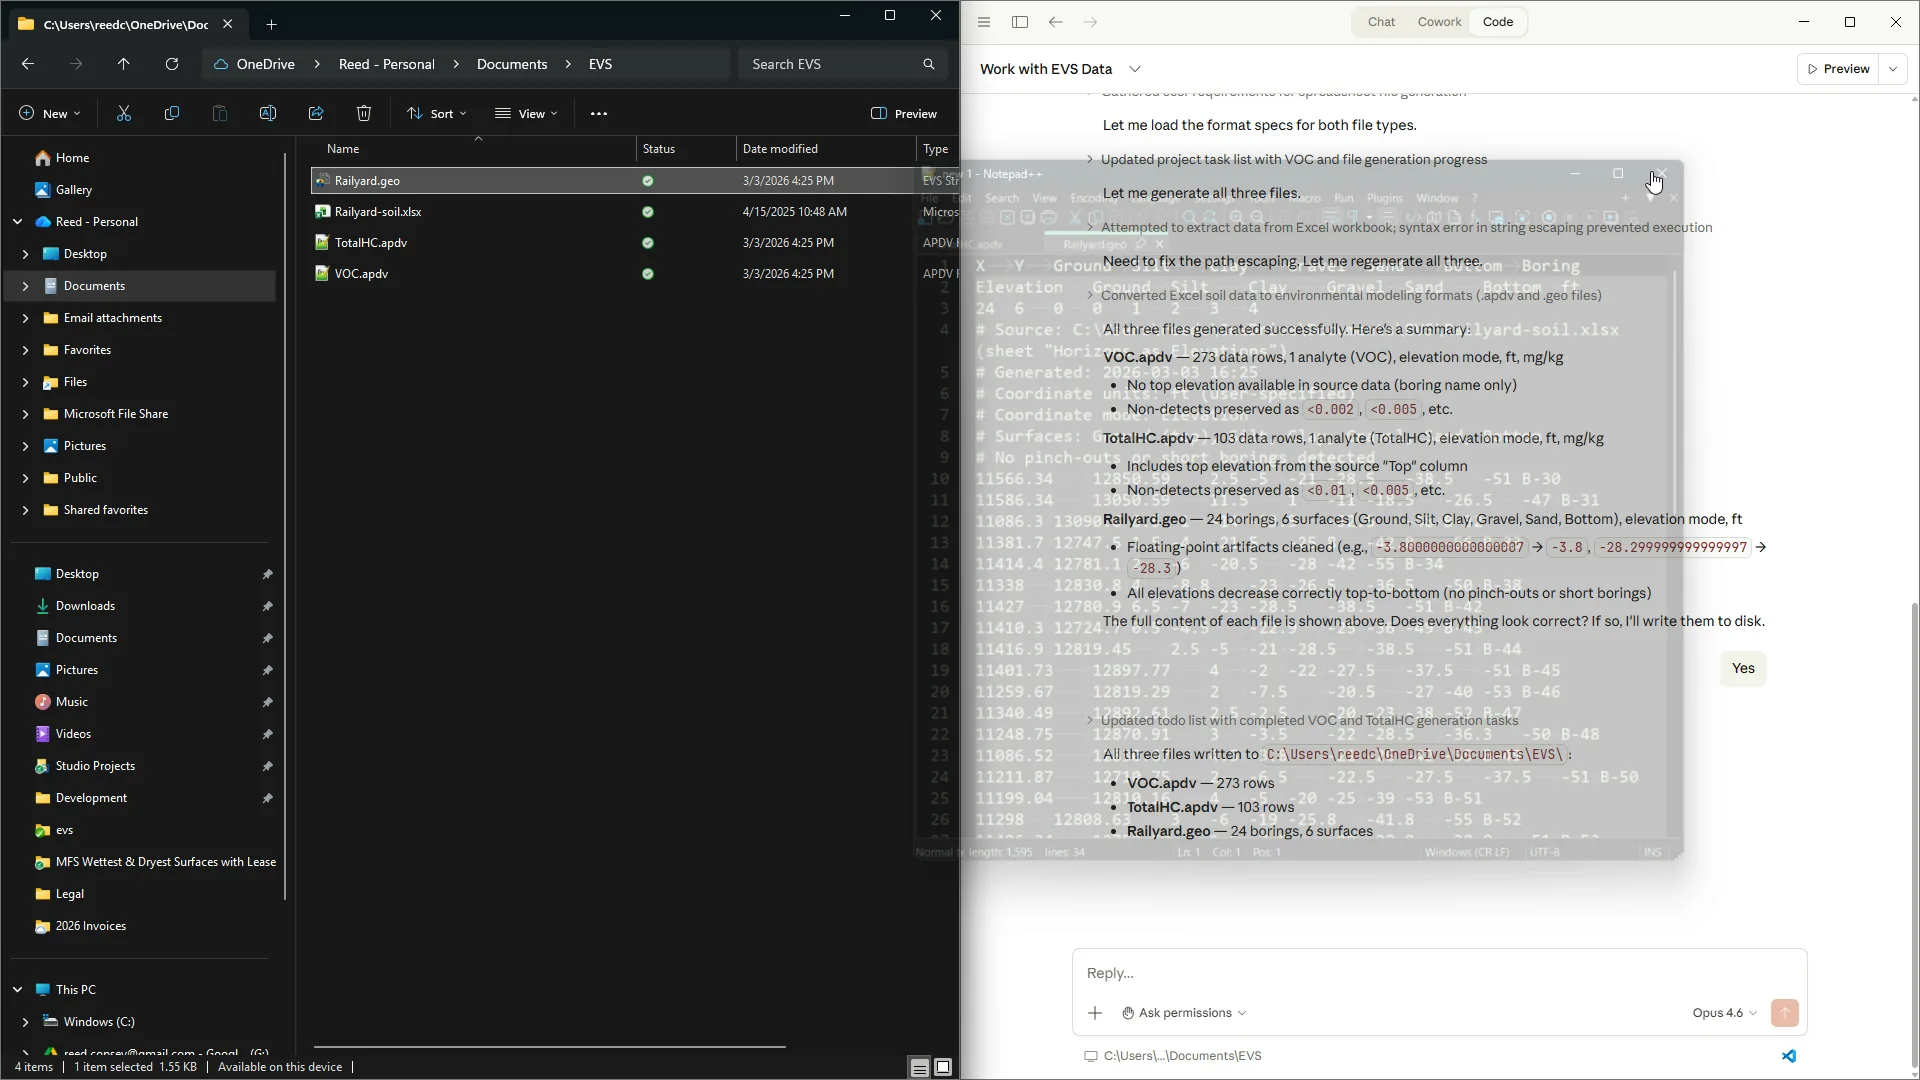1920x1080 pixels.
Task: Click the Rename icon in Explorer toolbar
Action: tap(268, 113)
